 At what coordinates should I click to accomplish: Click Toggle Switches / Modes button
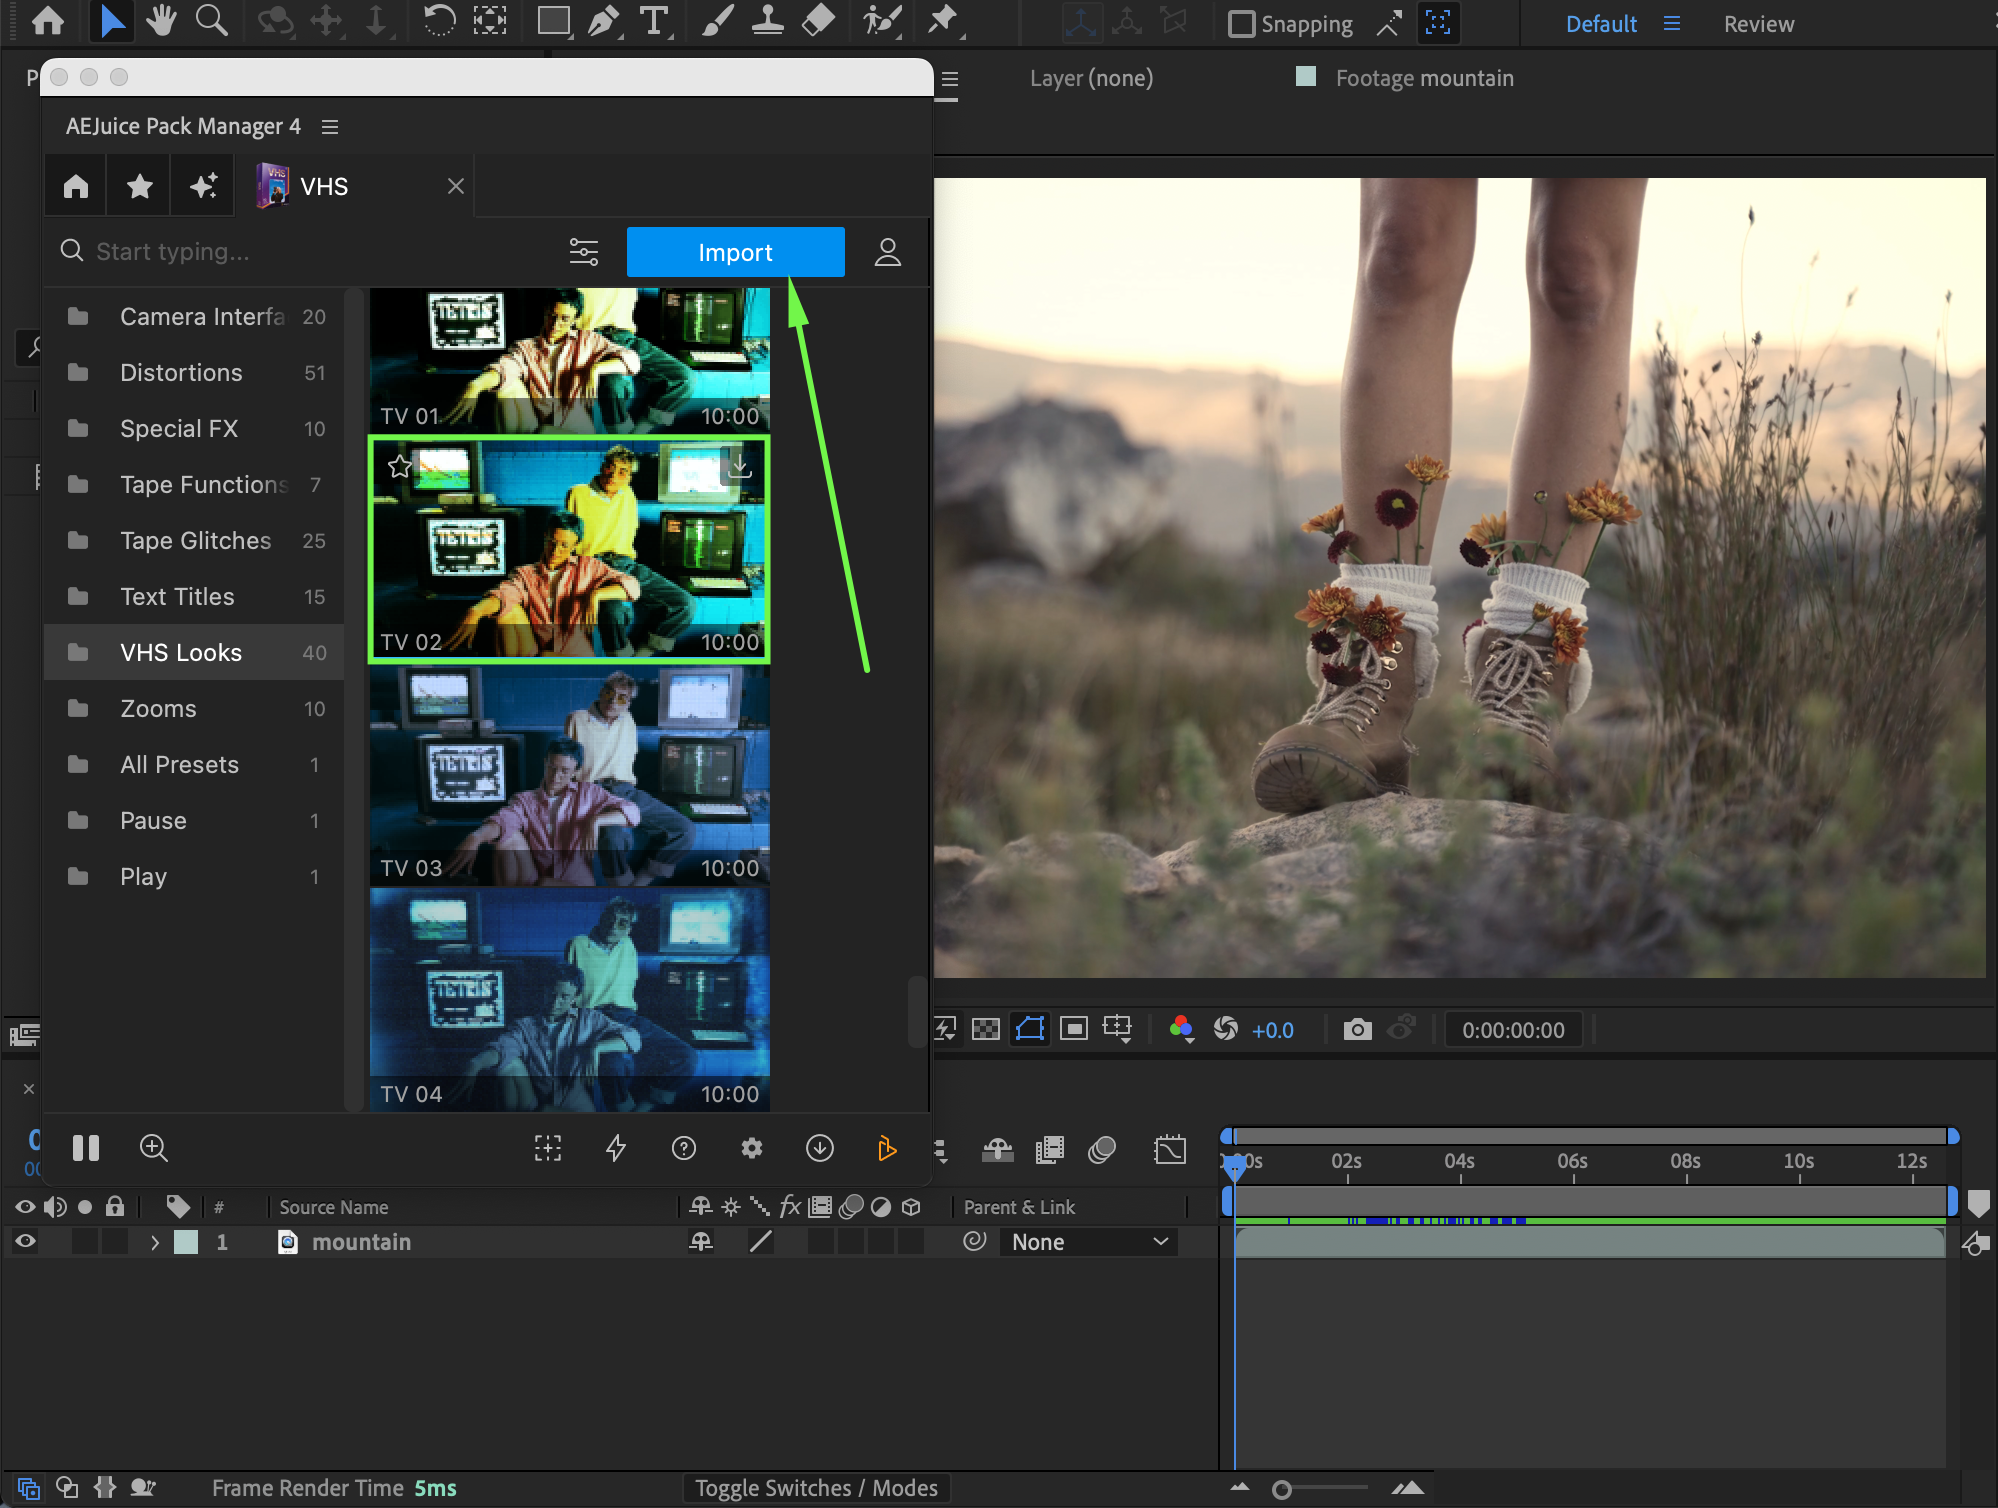coord(816,1488)
